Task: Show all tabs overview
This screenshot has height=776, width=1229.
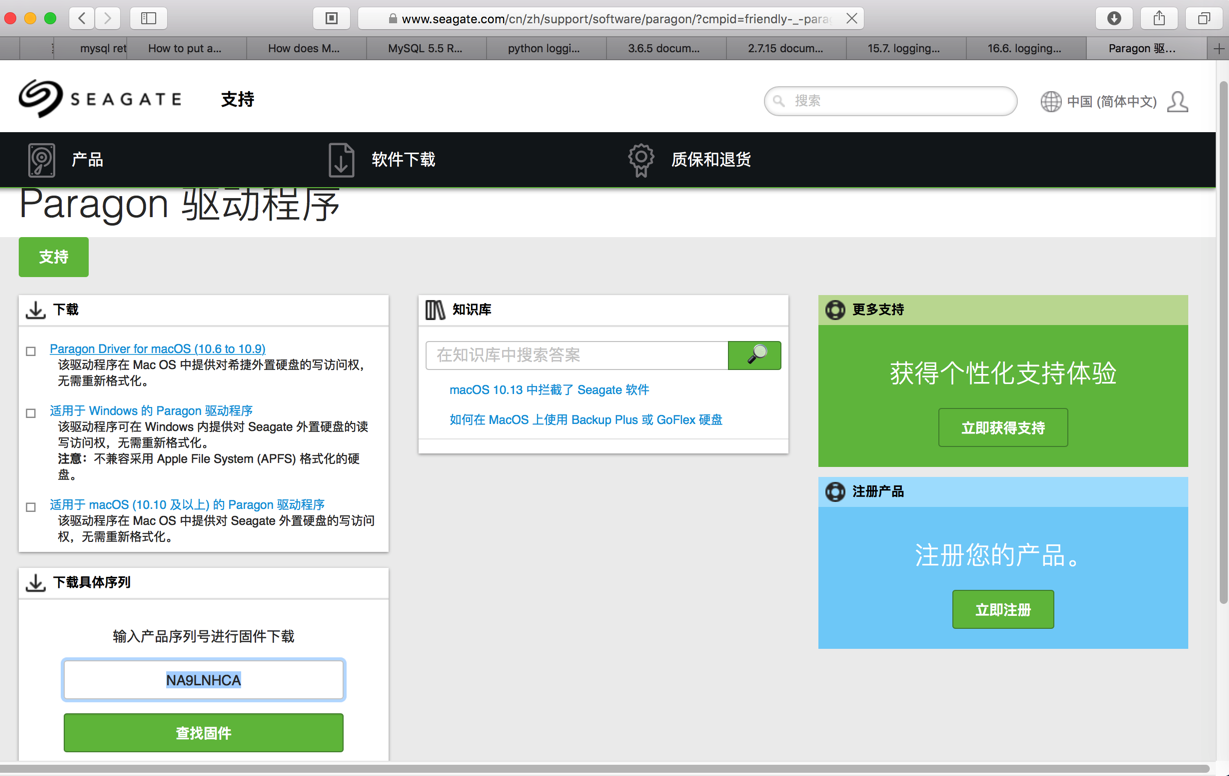Action: tap(1204, 18)
